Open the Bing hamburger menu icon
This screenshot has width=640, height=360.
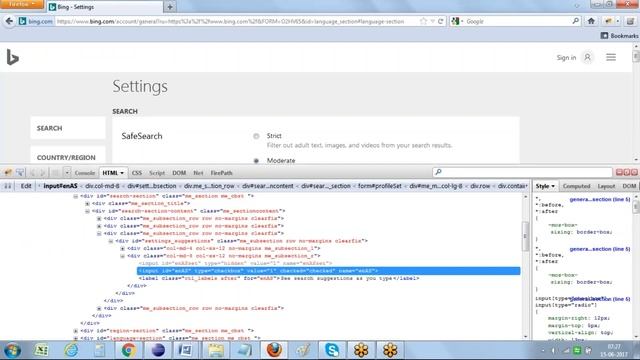(x=611, y=58)
